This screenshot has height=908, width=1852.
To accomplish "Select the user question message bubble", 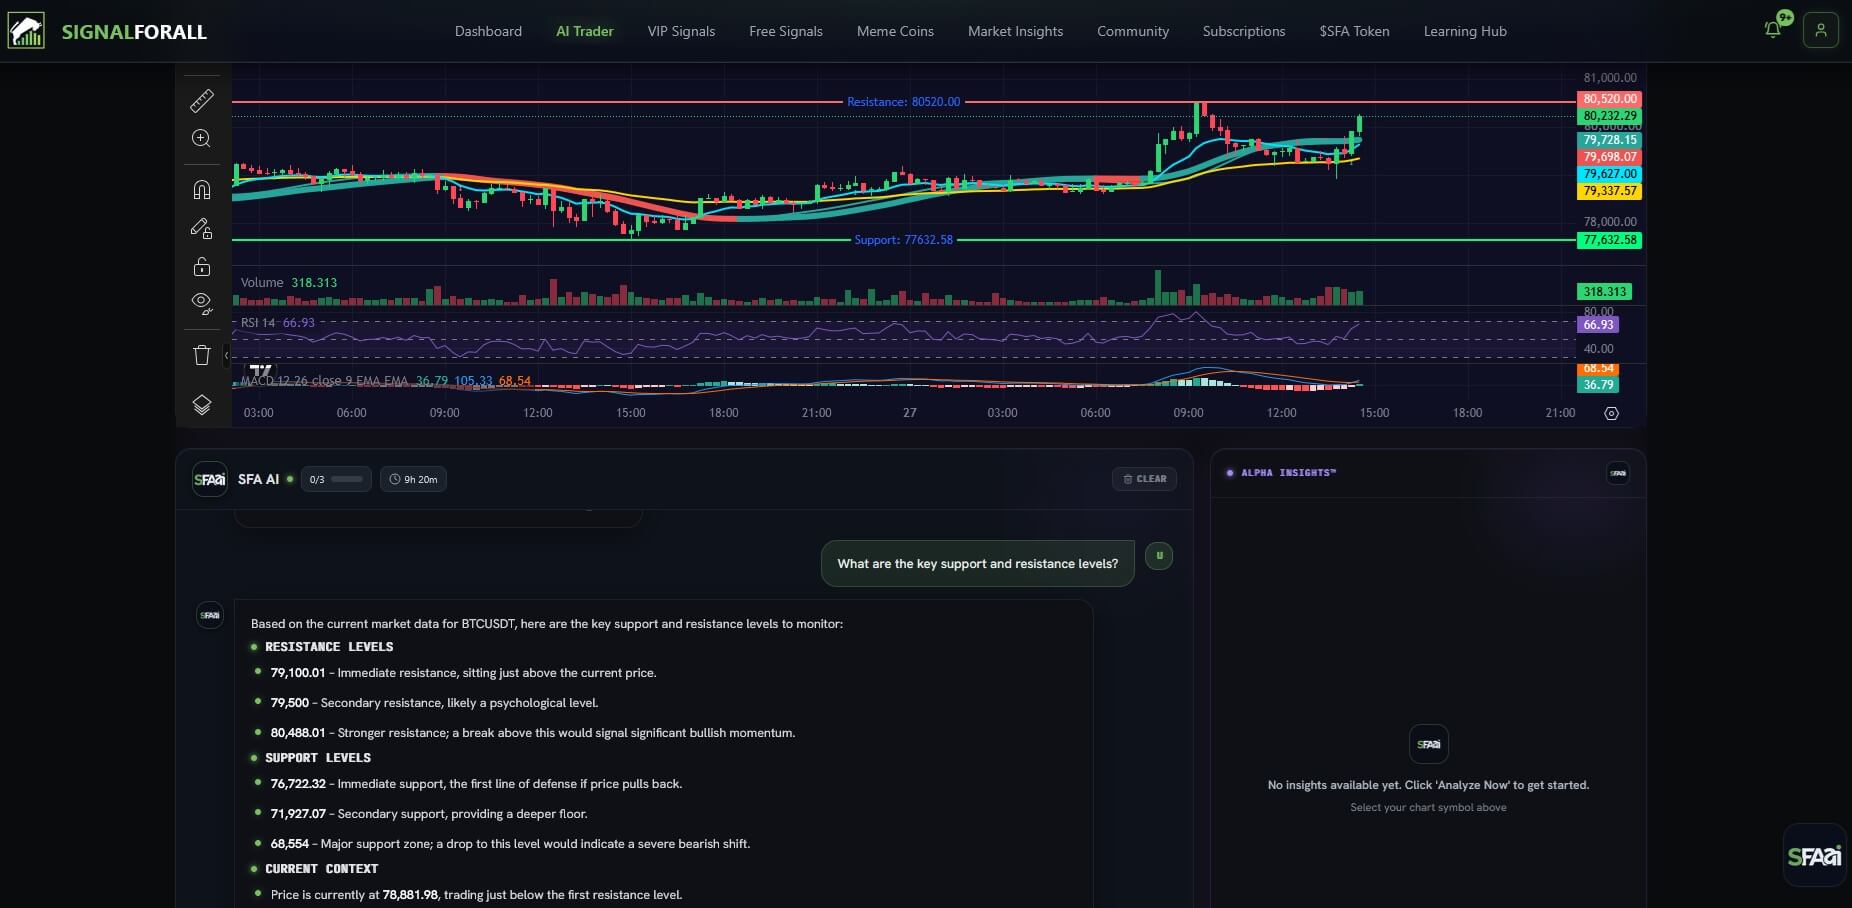I will click(x=978, y=563).
